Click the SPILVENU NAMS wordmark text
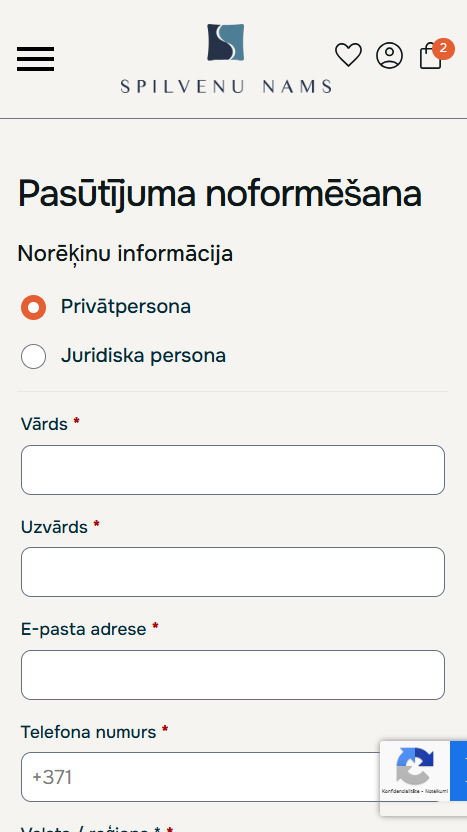The height and width of the screenshot is (832, 467). tap(226, 86)
